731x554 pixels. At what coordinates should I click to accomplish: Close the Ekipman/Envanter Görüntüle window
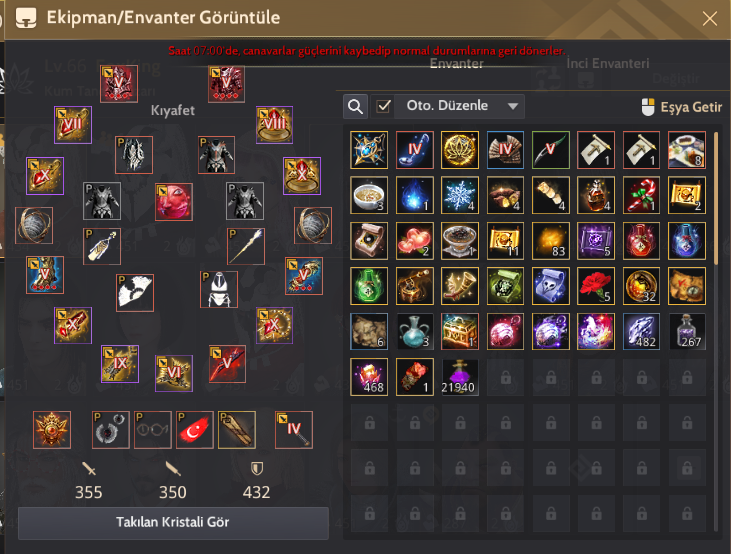pos(710,19)
